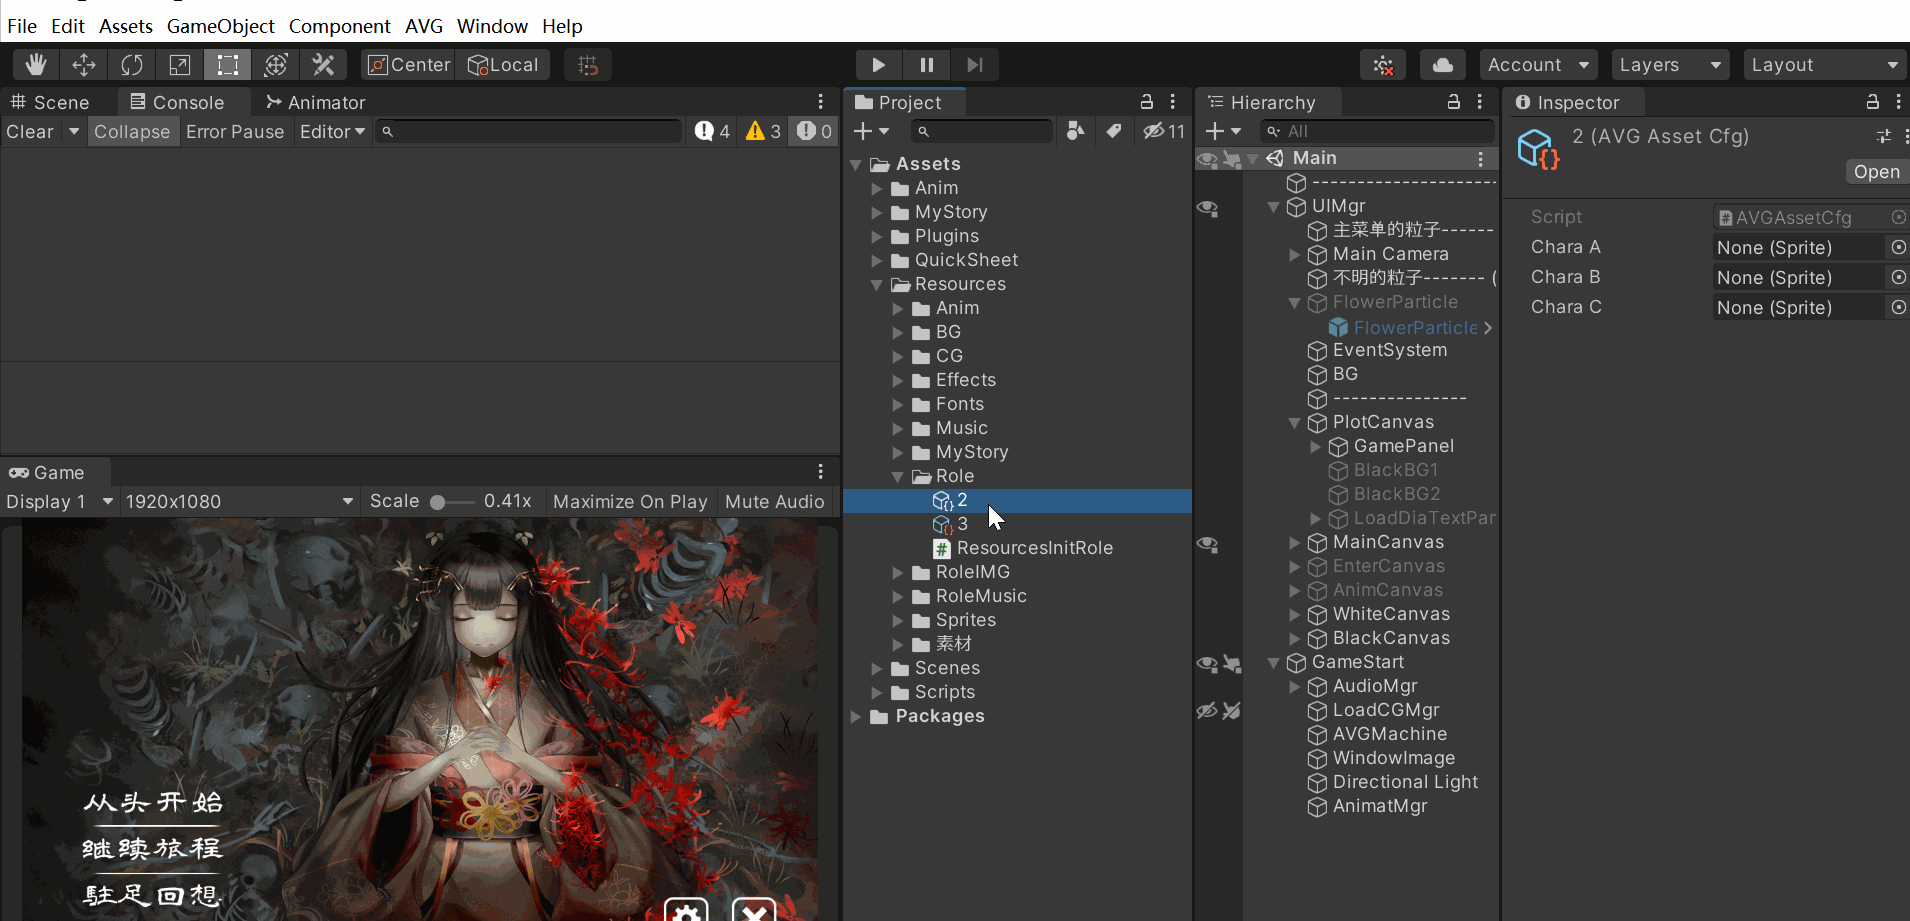1910x921 pixels.
Task: Click the Clear button in Console
Action: click(x=30, y=132)
